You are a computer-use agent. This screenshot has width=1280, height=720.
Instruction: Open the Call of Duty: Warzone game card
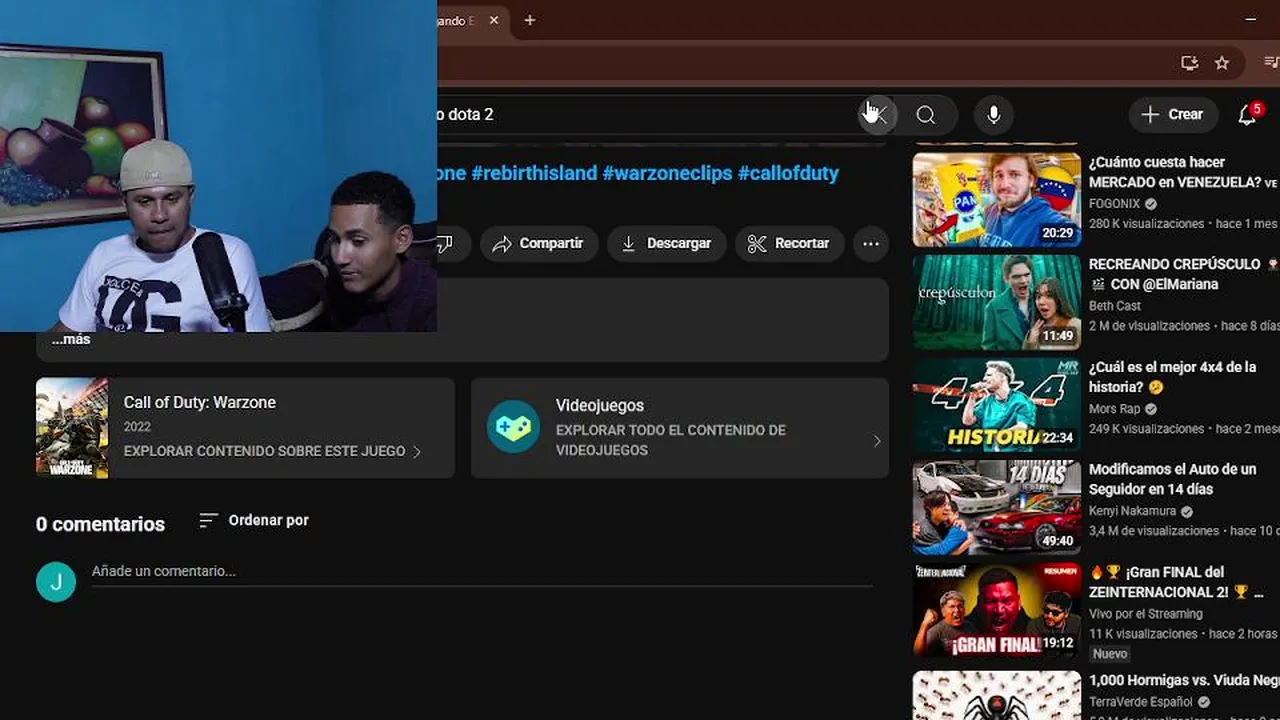pyautogui.click(x=245, y=428)
